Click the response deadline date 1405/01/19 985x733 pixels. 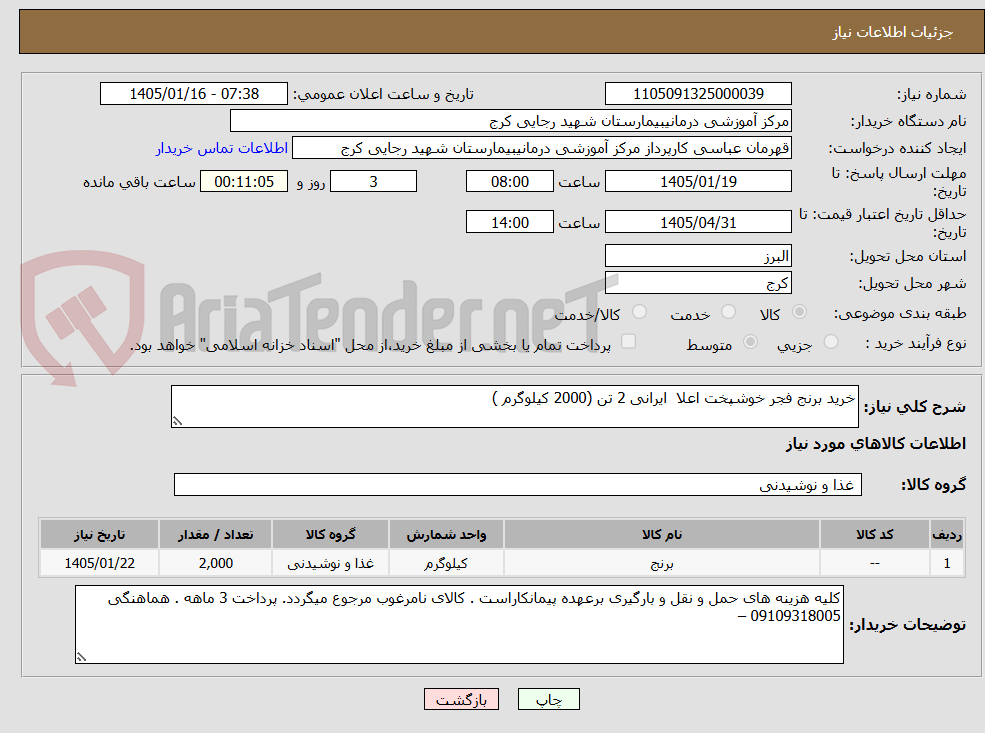click(x=698, y=182)
